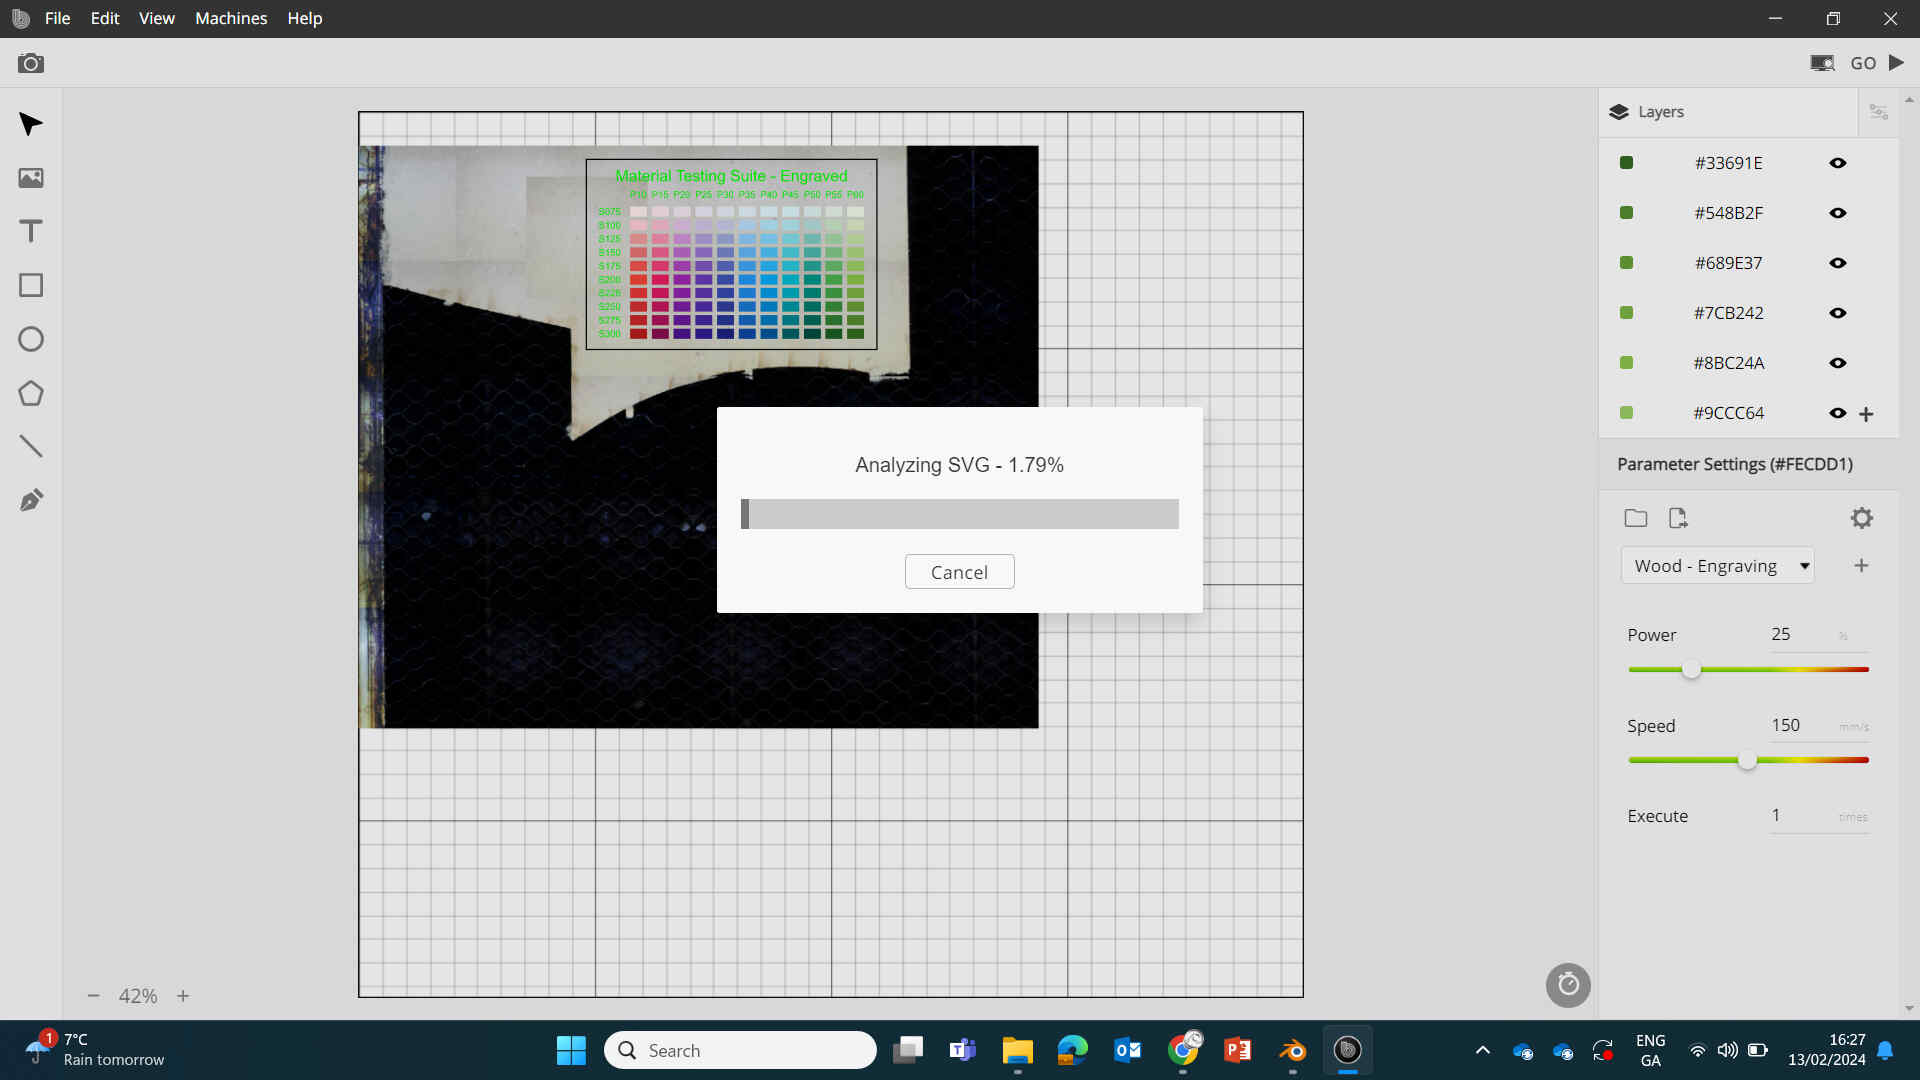Hide the #9CCC64 layer
This screenshot has width=1920, height=1080.
pos(1838,413)
